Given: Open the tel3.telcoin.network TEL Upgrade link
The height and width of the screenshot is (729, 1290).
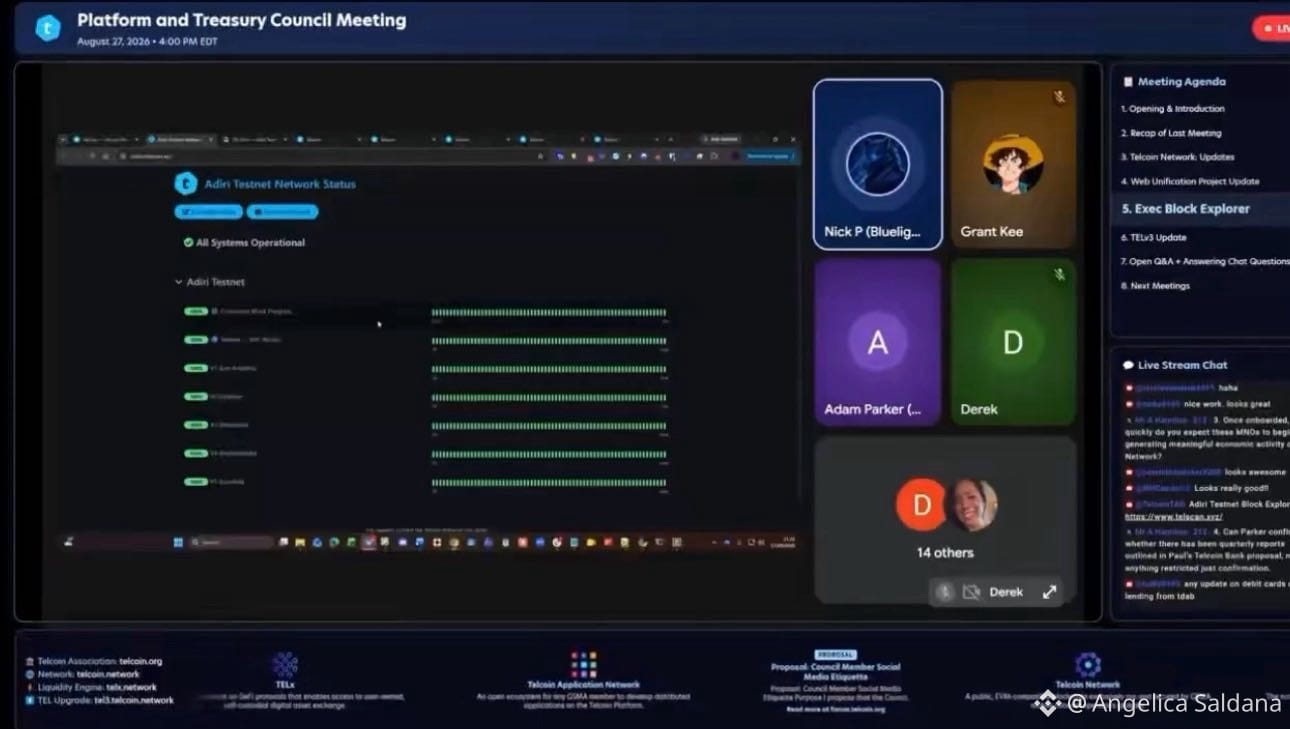Looking at the screenshot, I should [136, 701].
